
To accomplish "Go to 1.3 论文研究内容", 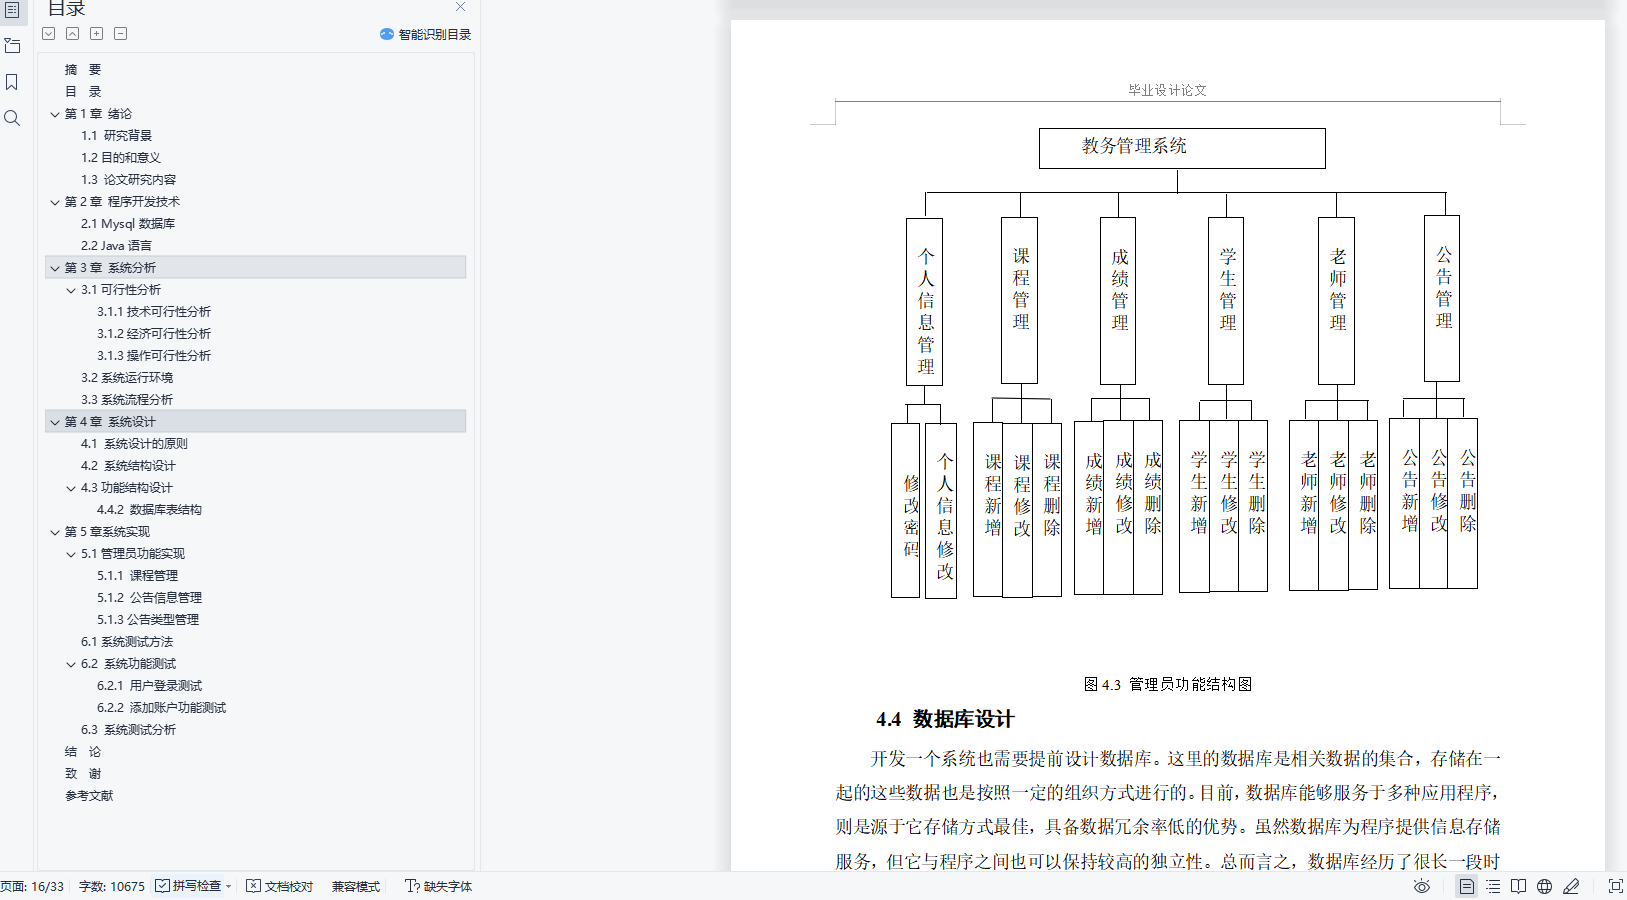I will (128, 180).
